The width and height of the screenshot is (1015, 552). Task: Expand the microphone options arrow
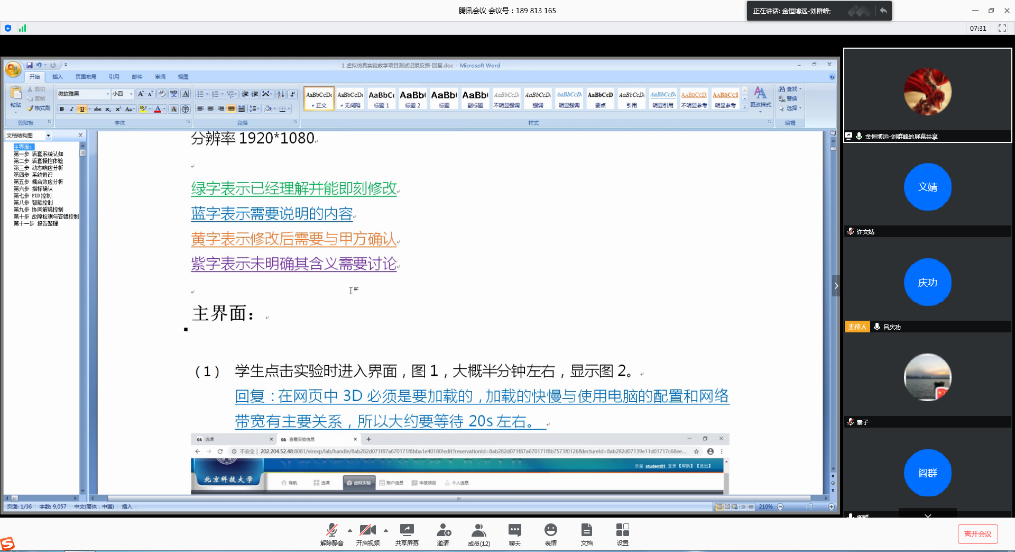[x=348, y=529]
